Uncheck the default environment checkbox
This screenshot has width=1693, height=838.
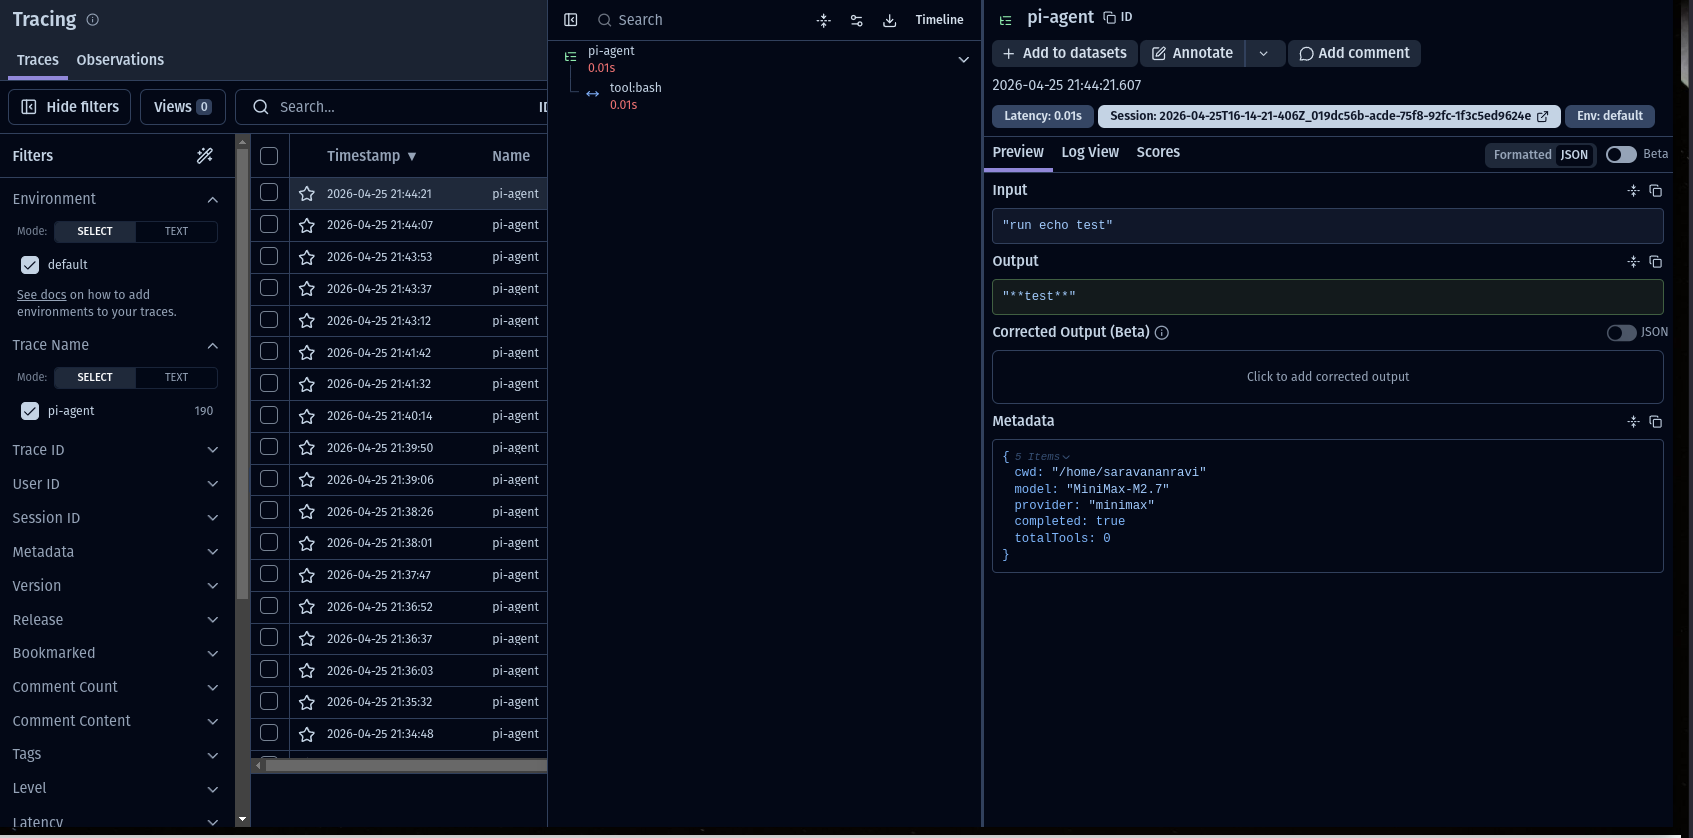click(x=30, y=265)
